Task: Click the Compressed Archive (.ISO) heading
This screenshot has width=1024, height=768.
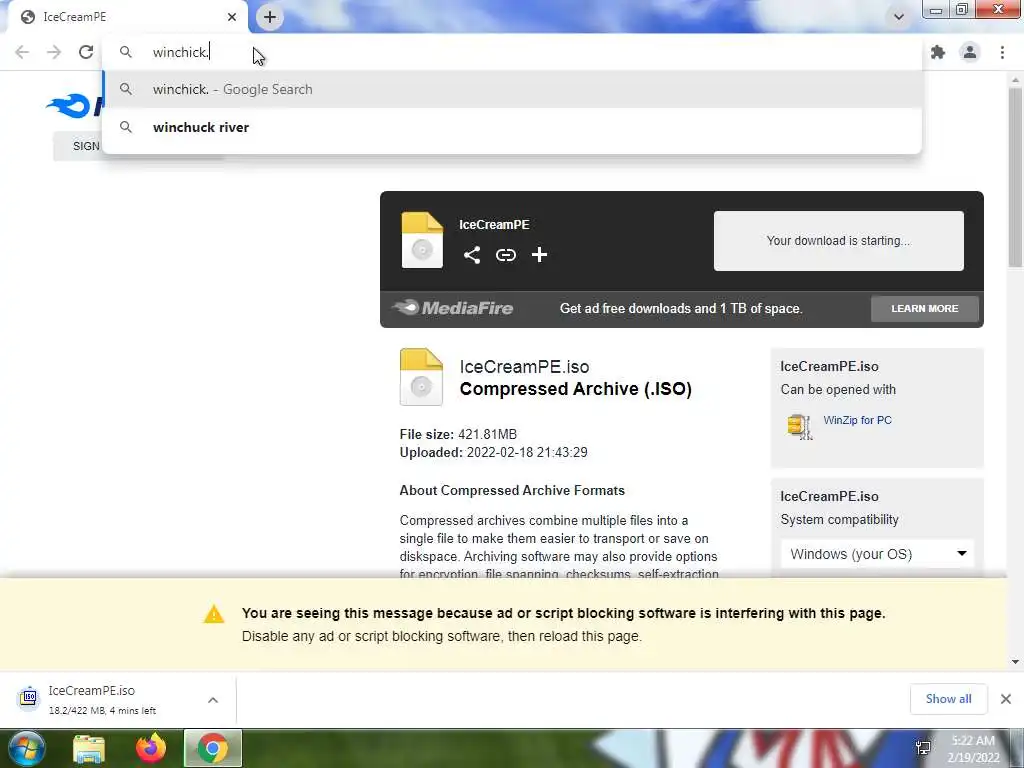Action: click(x=575, y=389)
